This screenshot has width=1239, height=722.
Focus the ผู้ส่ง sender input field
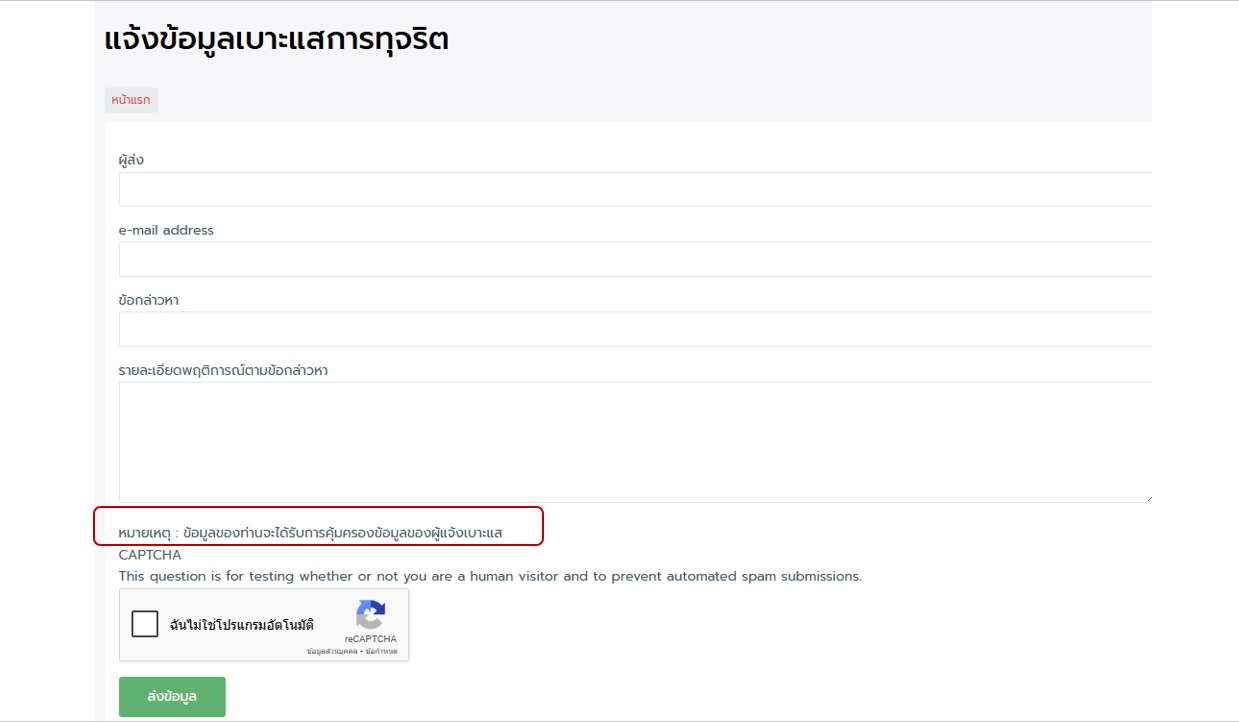635,189
